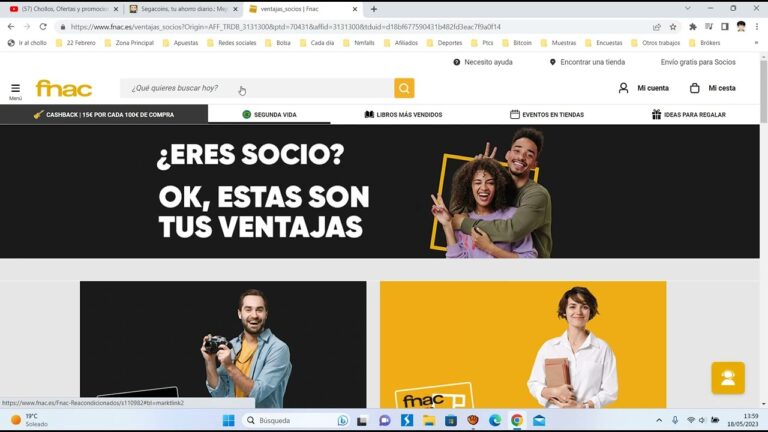Open the Chrome profile avatar
This screenshot has height=432, width=768.
click(x=741, y=27)
